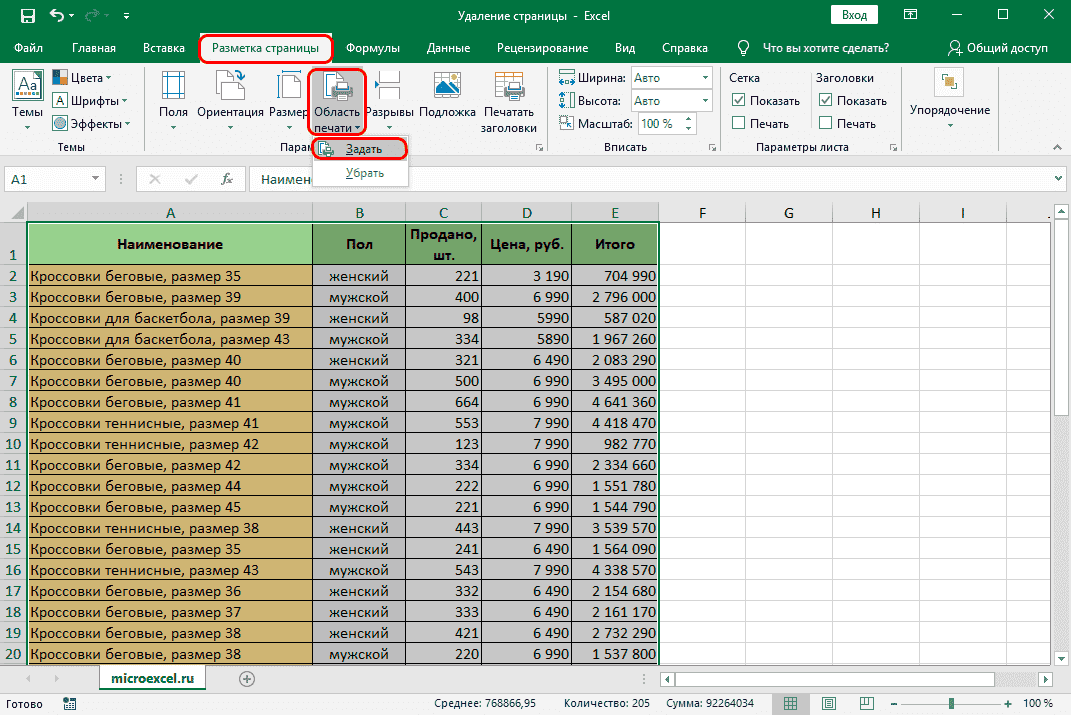This screenshot has height=715, width=1071.
Task: Expand the Высота (Height) Авто dropdown
Action: pyautogui.click(x=706, y=101)
